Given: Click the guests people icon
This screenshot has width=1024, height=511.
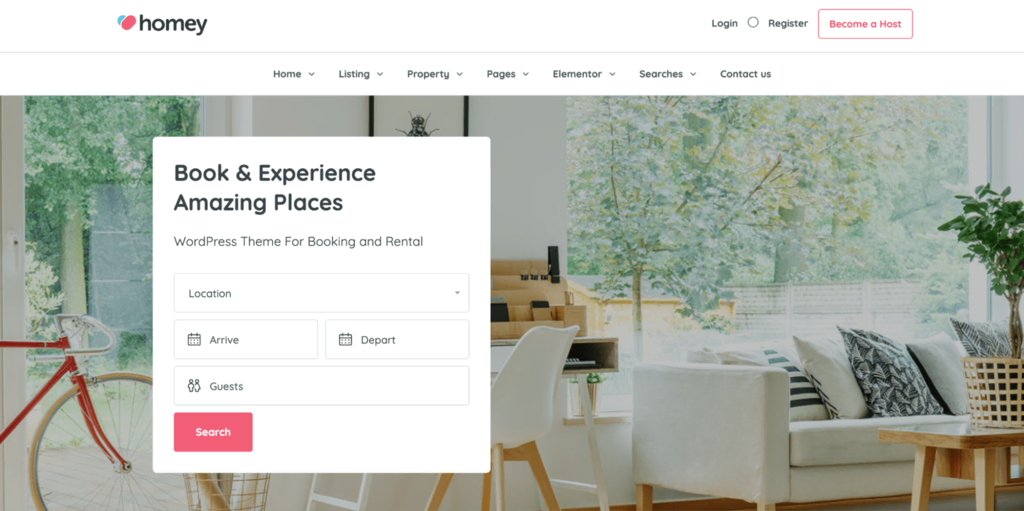Looking at the screenshot, I should (x=194, y=386).
